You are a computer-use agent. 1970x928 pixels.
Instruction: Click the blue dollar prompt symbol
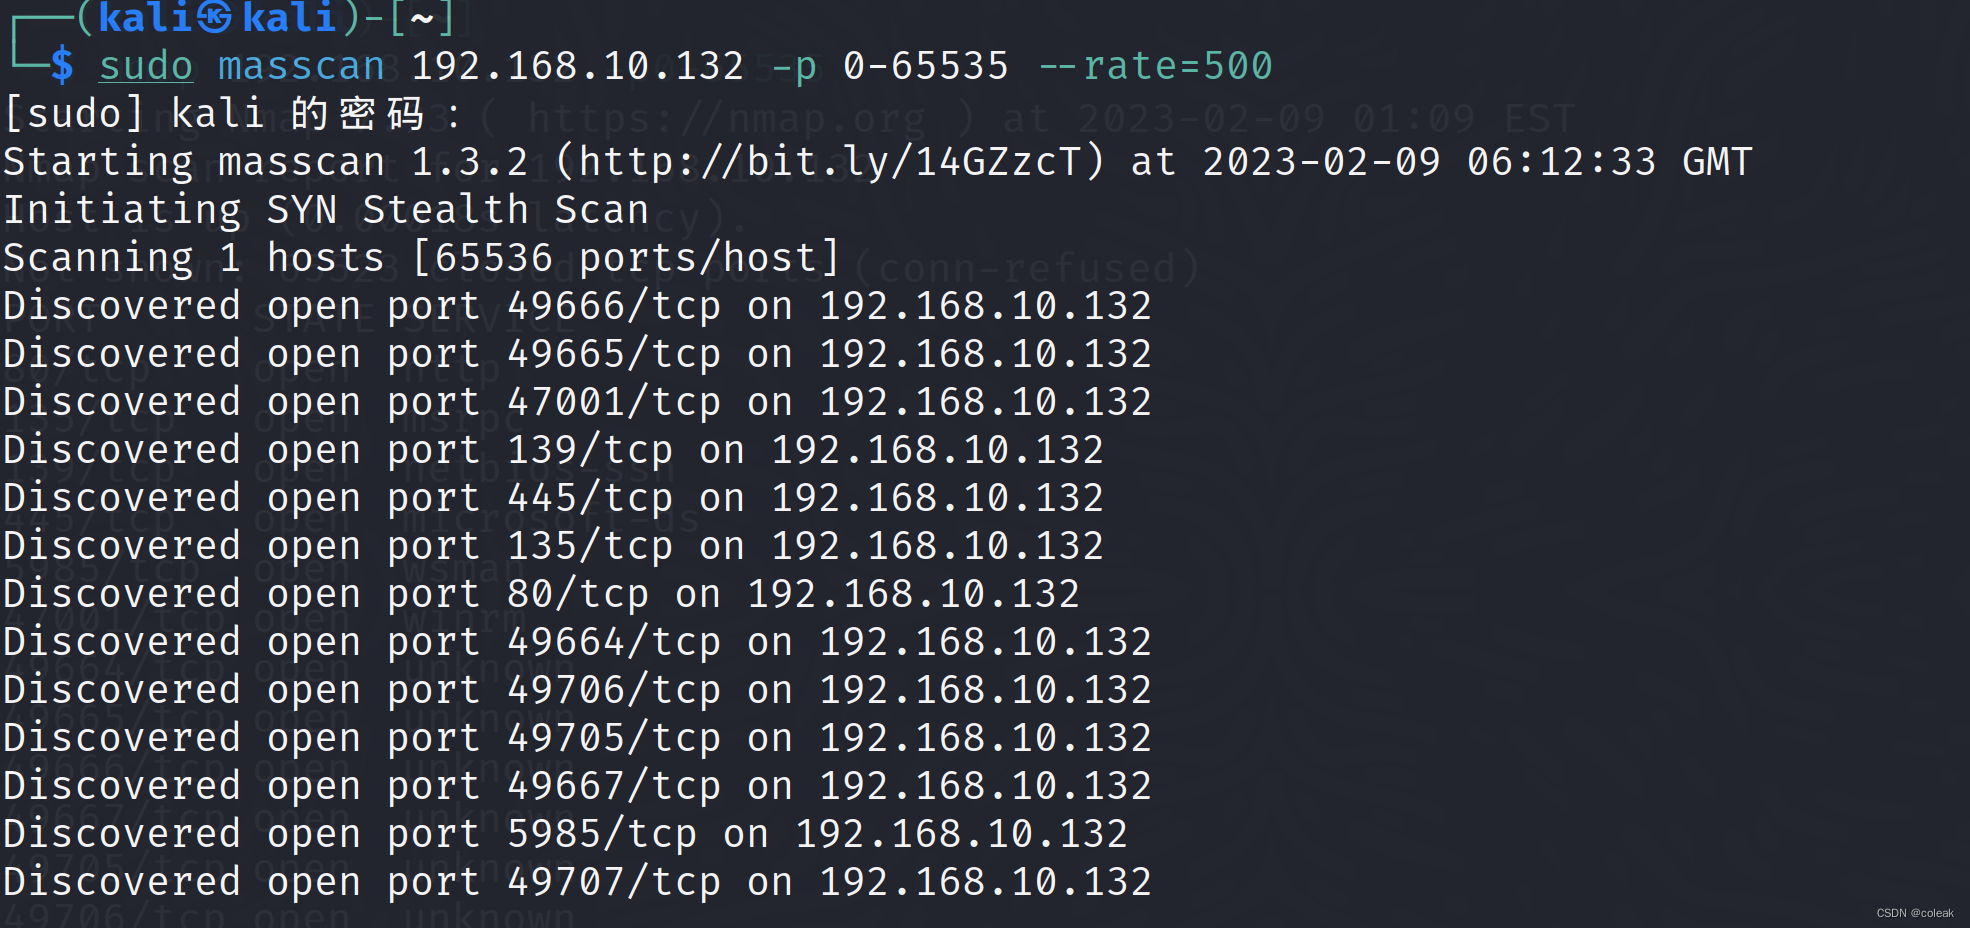click(x=62, y=66)
